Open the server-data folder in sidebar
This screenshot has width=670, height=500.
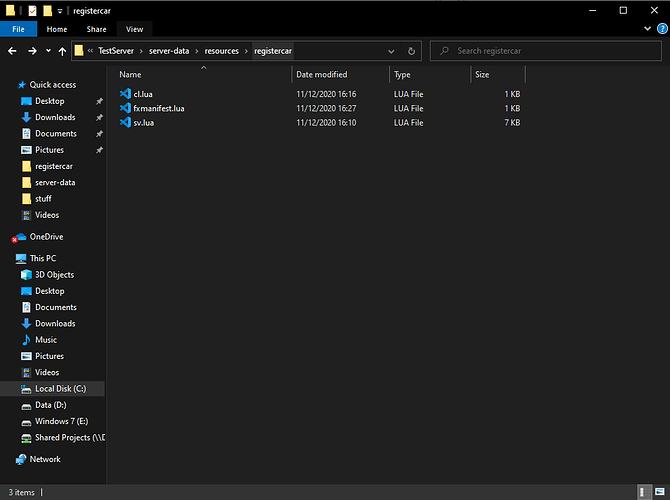[x=55, y=182]
